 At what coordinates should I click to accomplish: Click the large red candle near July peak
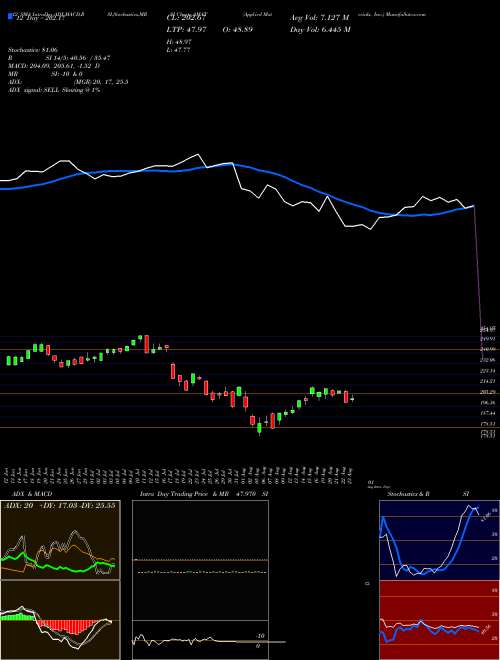(146, 344)
